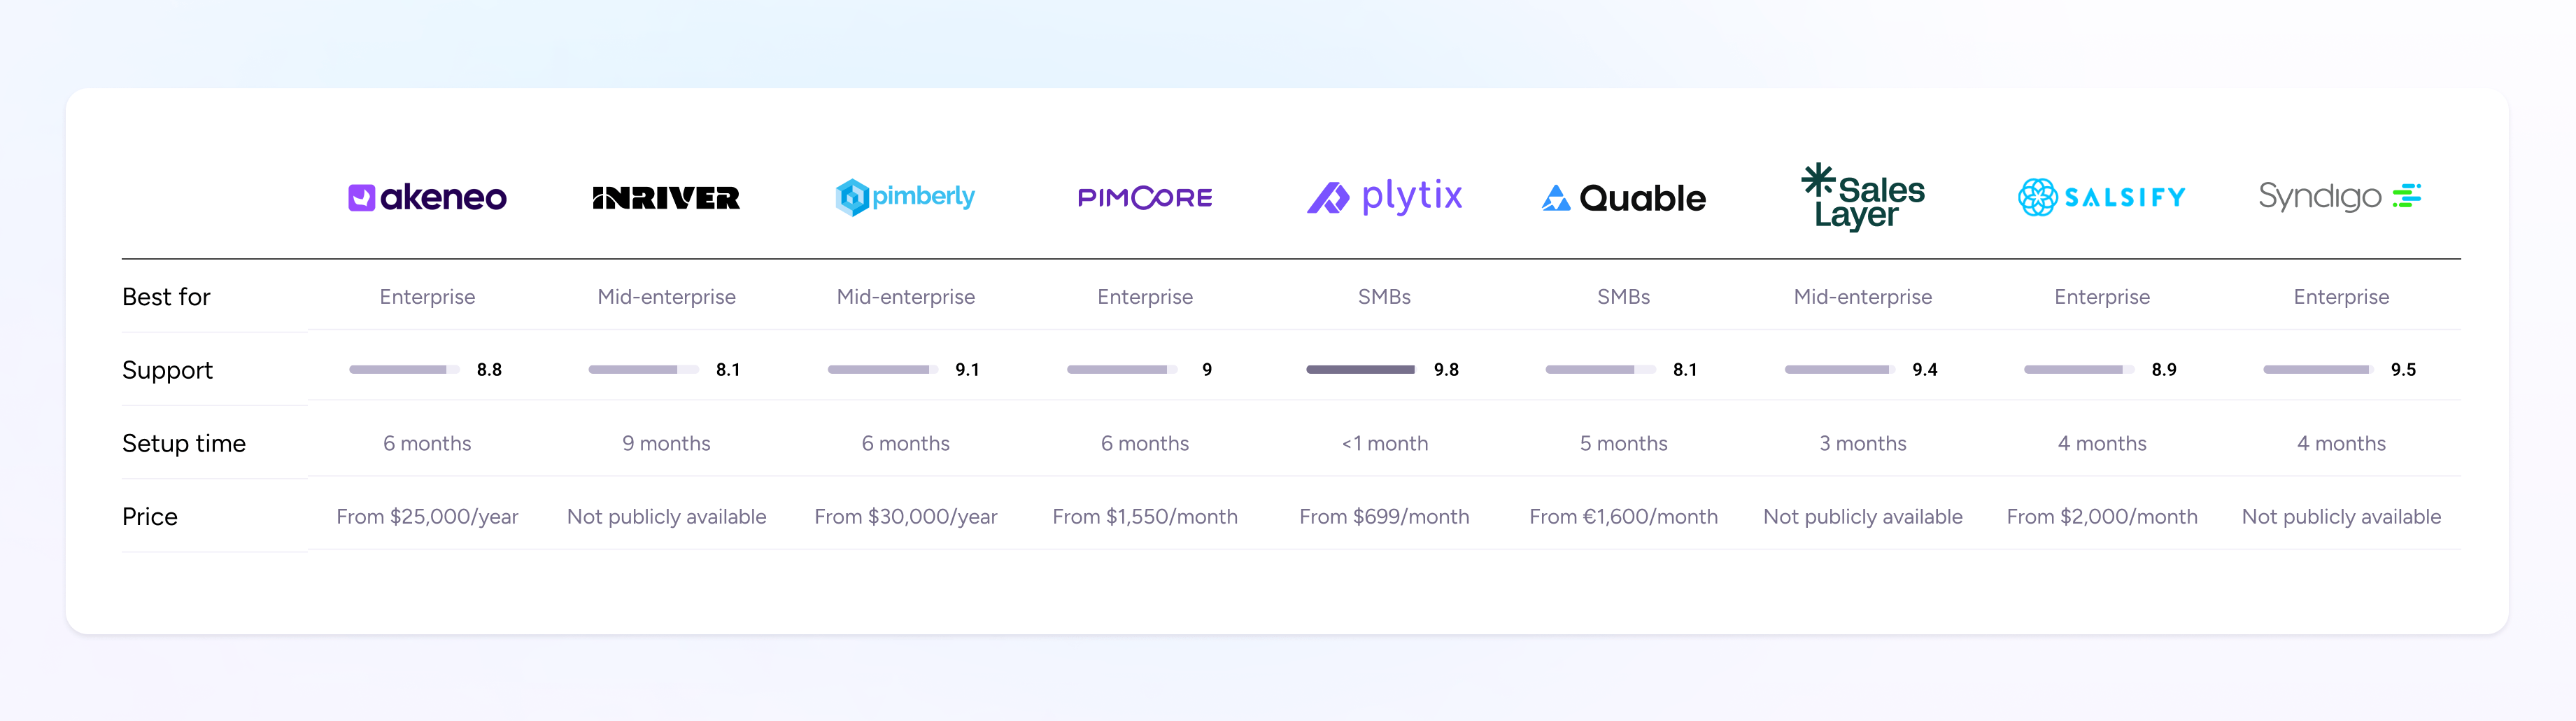The width and height of the screenshot is (2576, 721).
Task: Click the '<1 month' setup time cell
Action: coord(1385,443)
